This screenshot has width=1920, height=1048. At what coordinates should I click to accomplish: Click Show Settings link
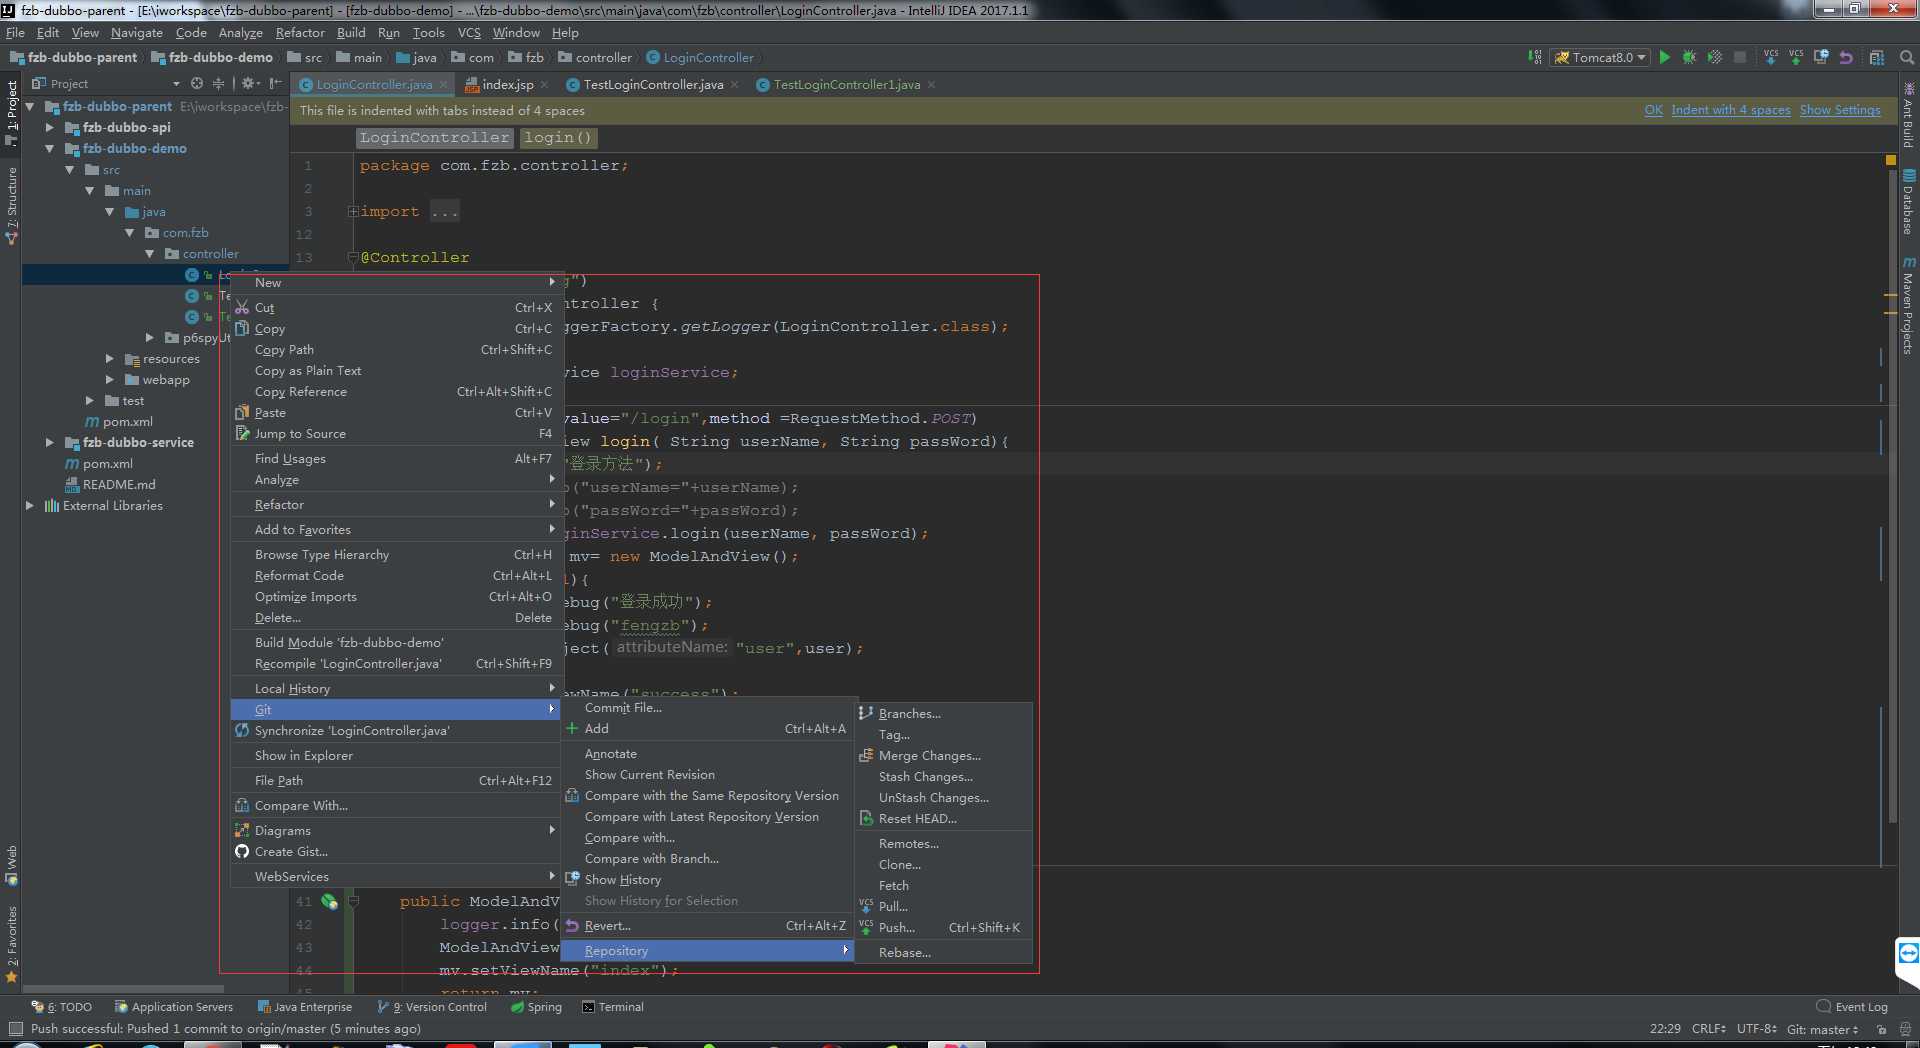(x=1840, y=110)
